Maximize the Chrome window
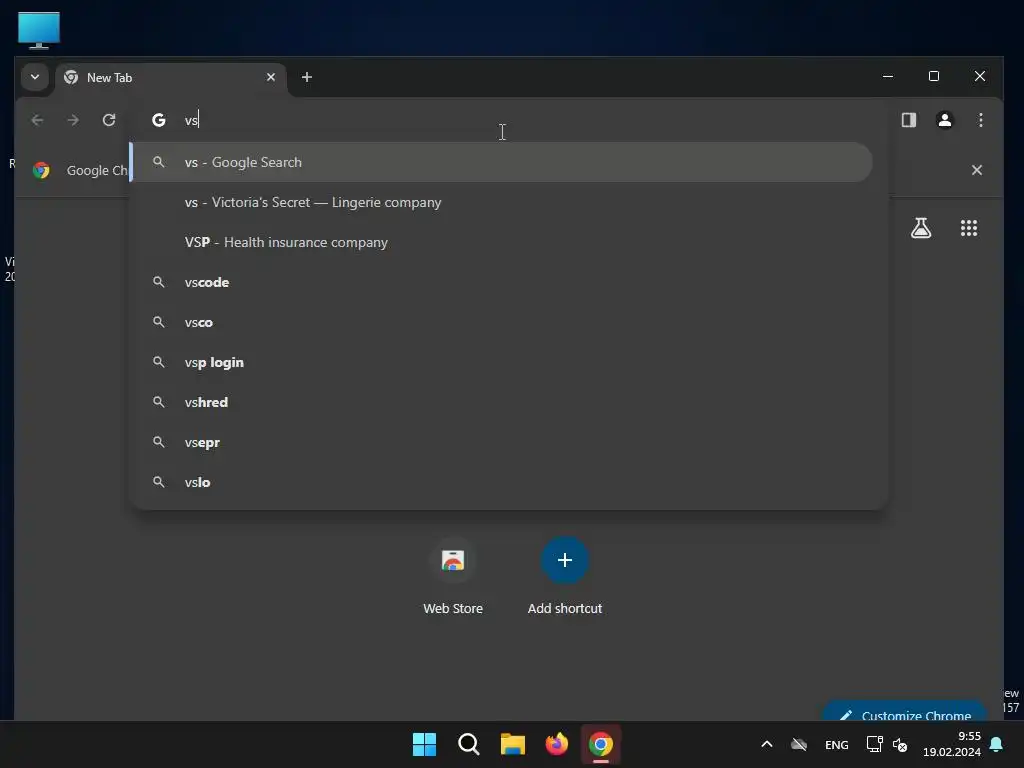Screen dimensions: 1024x768 [x=934, y=76]
